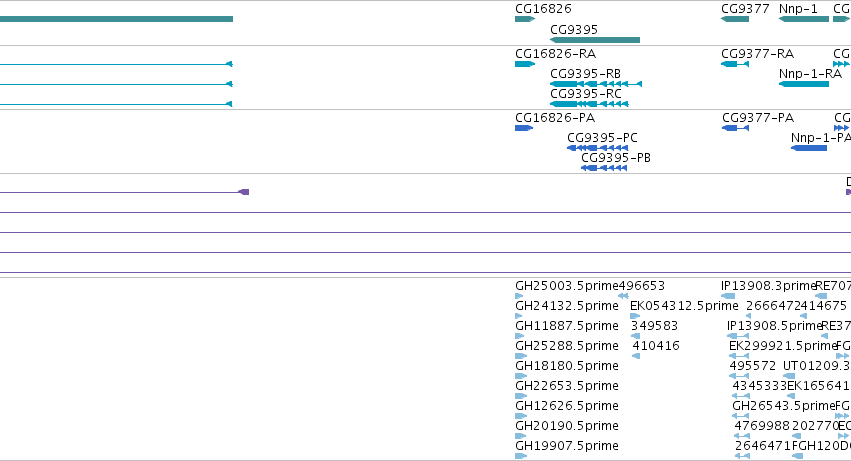Open EST GH25003.5prime label
Screen dimensions: 851x461
(x=567, y=286)
